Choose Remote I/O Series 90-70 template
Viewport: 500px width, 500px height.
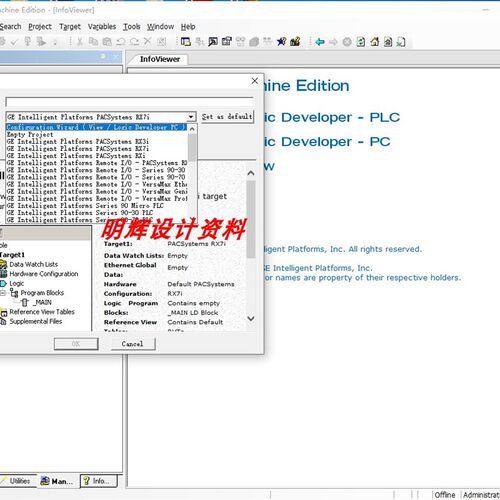click(96, 177)
